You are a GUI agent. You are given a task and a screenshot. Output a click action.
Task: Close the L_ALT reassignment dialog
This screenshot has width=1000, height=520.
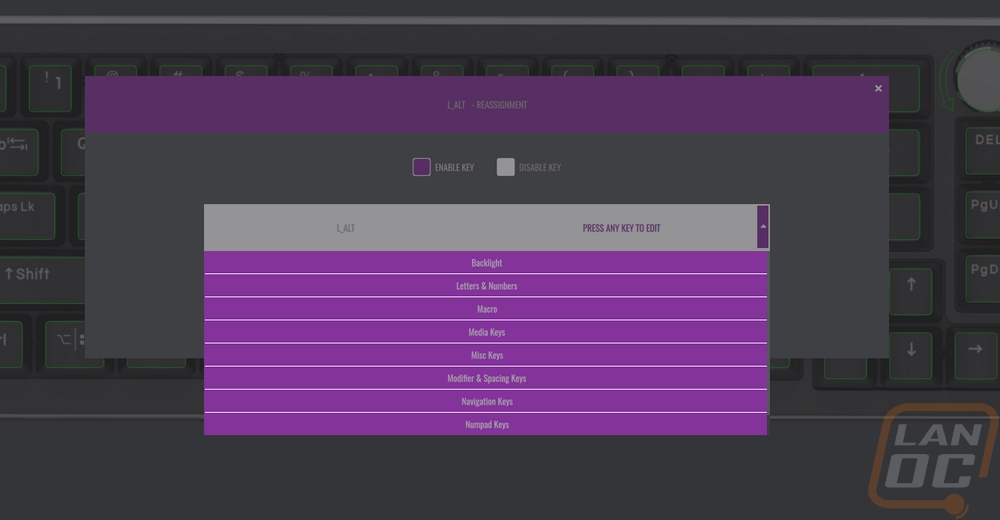point(878,89)
